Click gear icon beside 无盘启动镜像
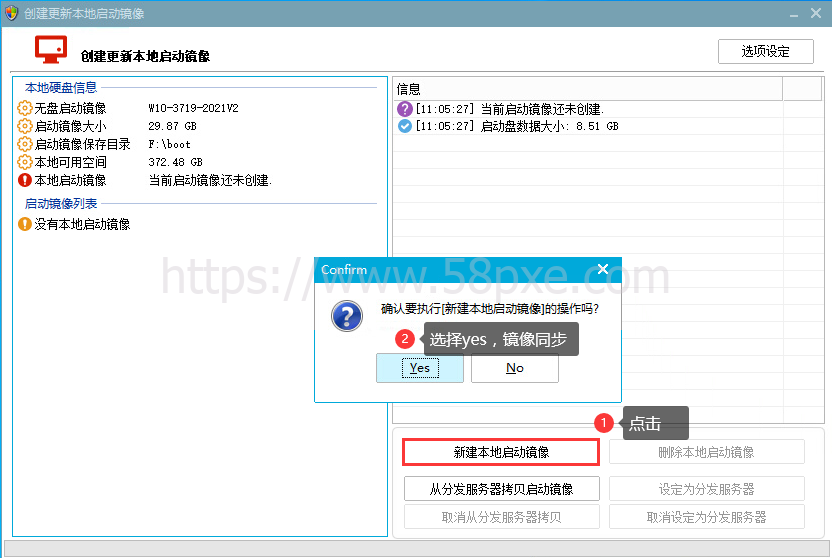This screenshot has width=832, height=558. pos(24,108)
